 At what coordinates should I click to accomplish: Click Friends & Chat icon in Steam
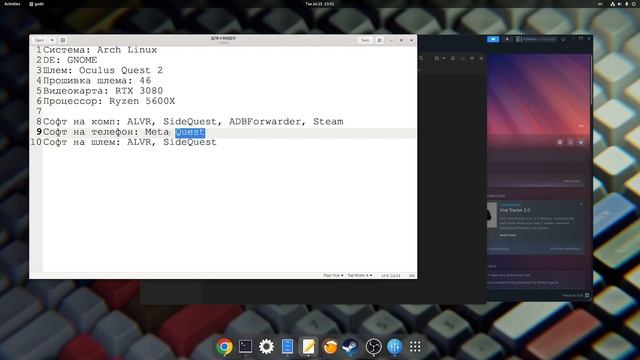pyautogui.click(x=587, y=295)
